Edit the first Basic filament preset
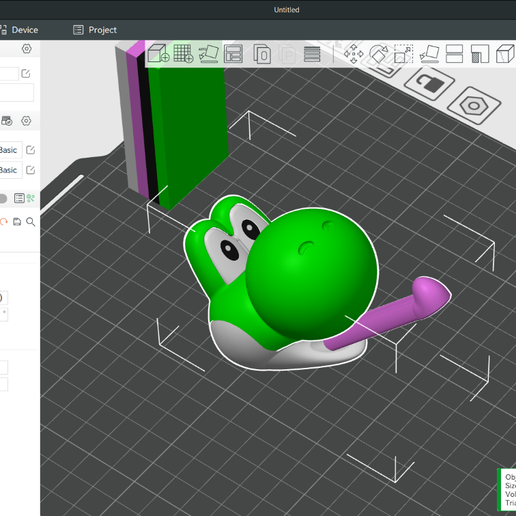This screenshot has width=516, height=516. [x=31, y=150]
